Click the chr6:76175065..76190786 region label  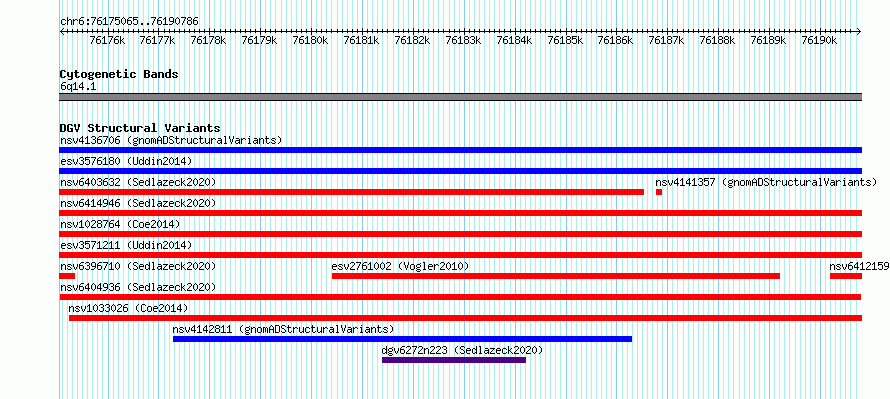tap(129, 22)
